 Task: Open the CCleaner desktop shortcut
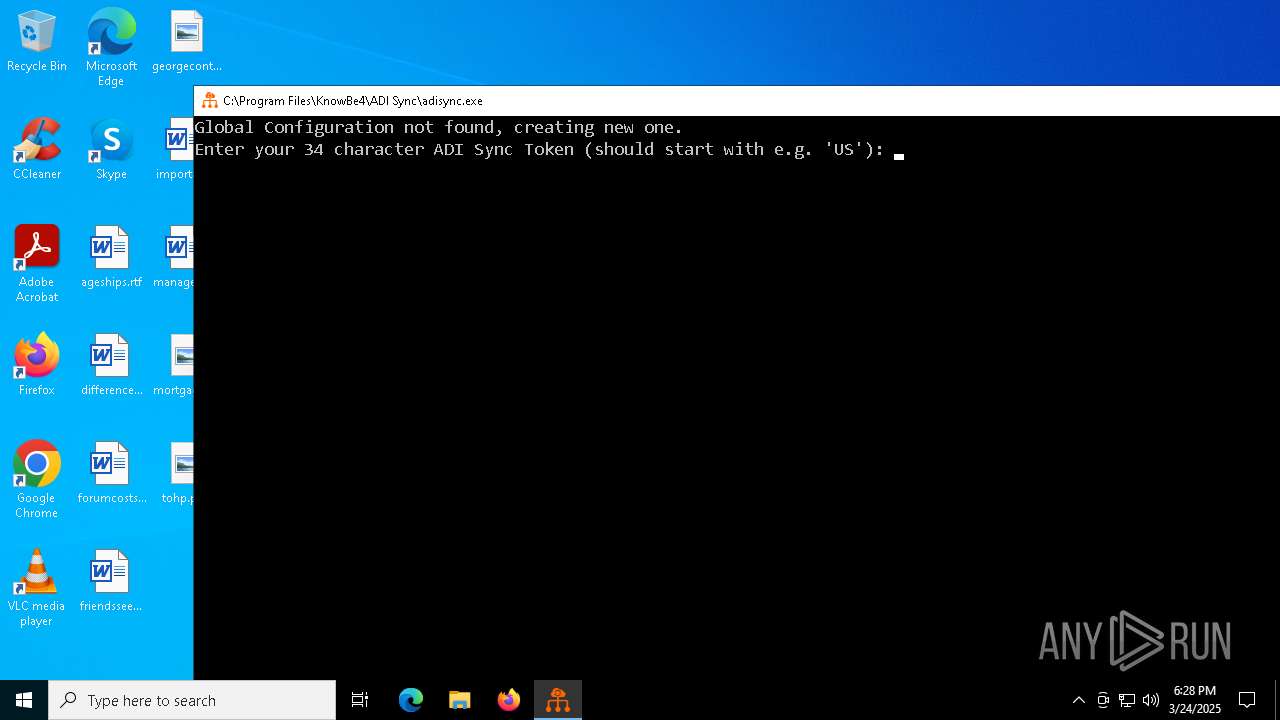(x=37, y=150)
